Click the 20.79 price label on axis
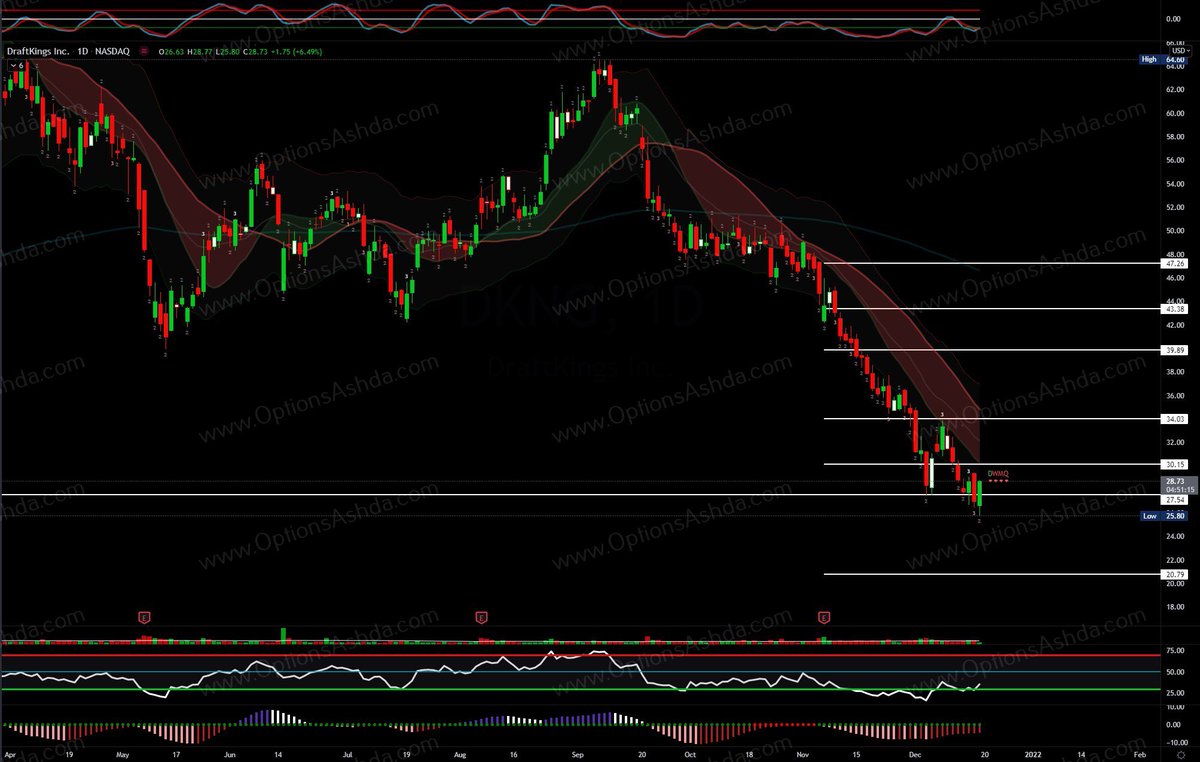This screenshot has height=762, width=1200. pyautogui.click(x=1175, y=574)
